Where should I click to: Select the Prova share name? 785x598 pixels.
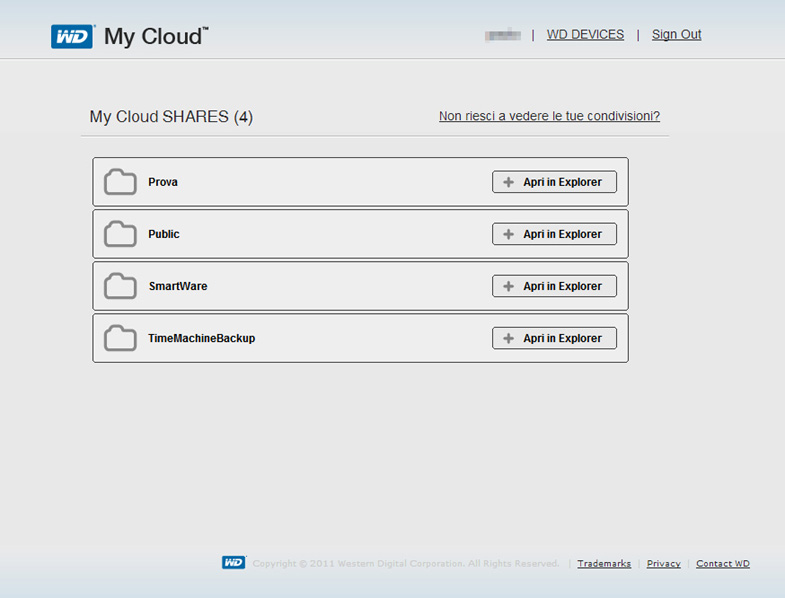(163, 182)
